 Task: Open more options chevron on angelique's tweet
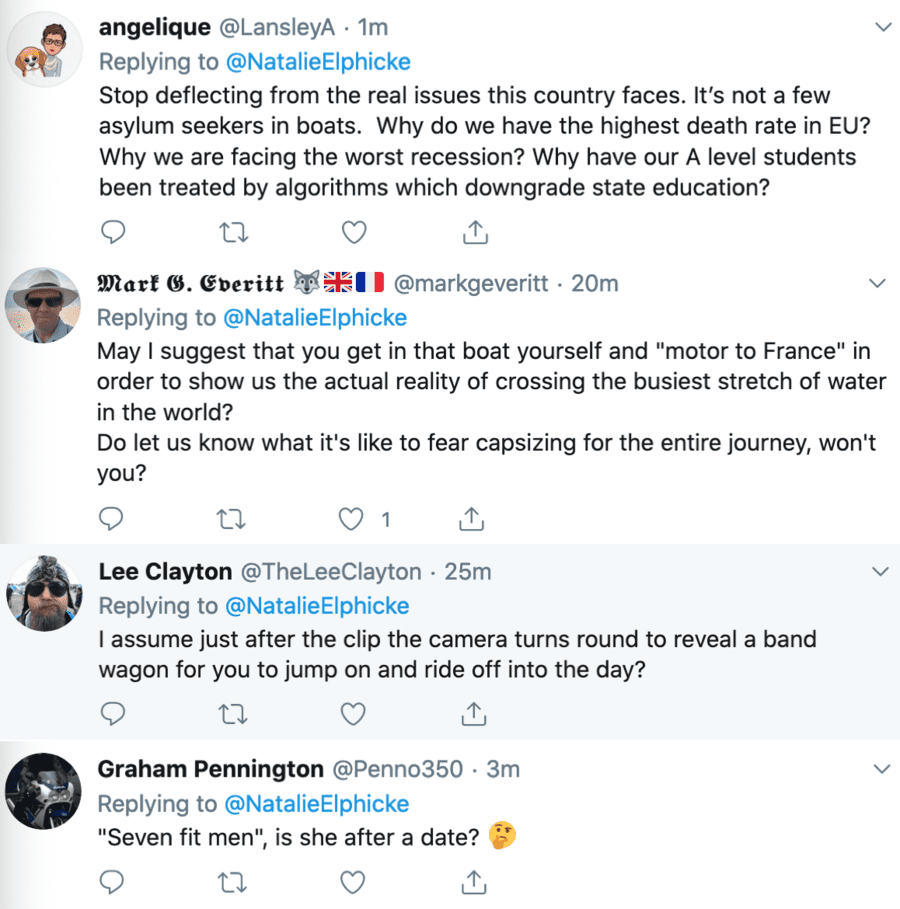(x=882, y=27)
